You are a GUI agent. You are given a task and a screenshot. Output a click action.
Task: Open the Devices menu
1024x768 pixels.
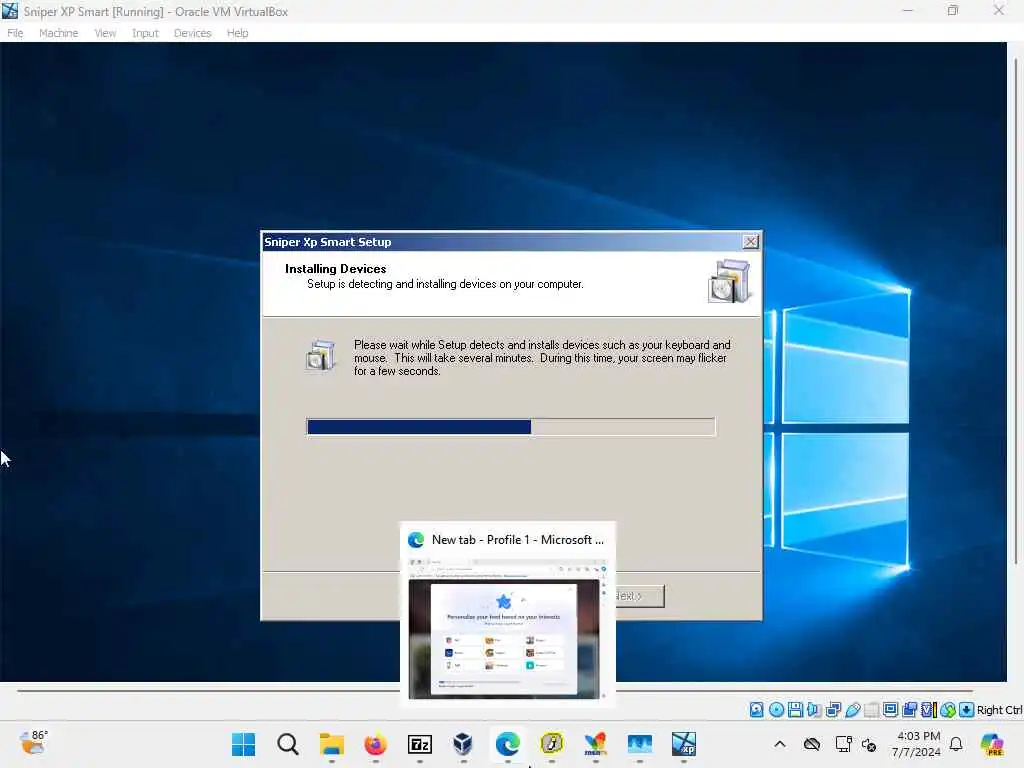192,33
